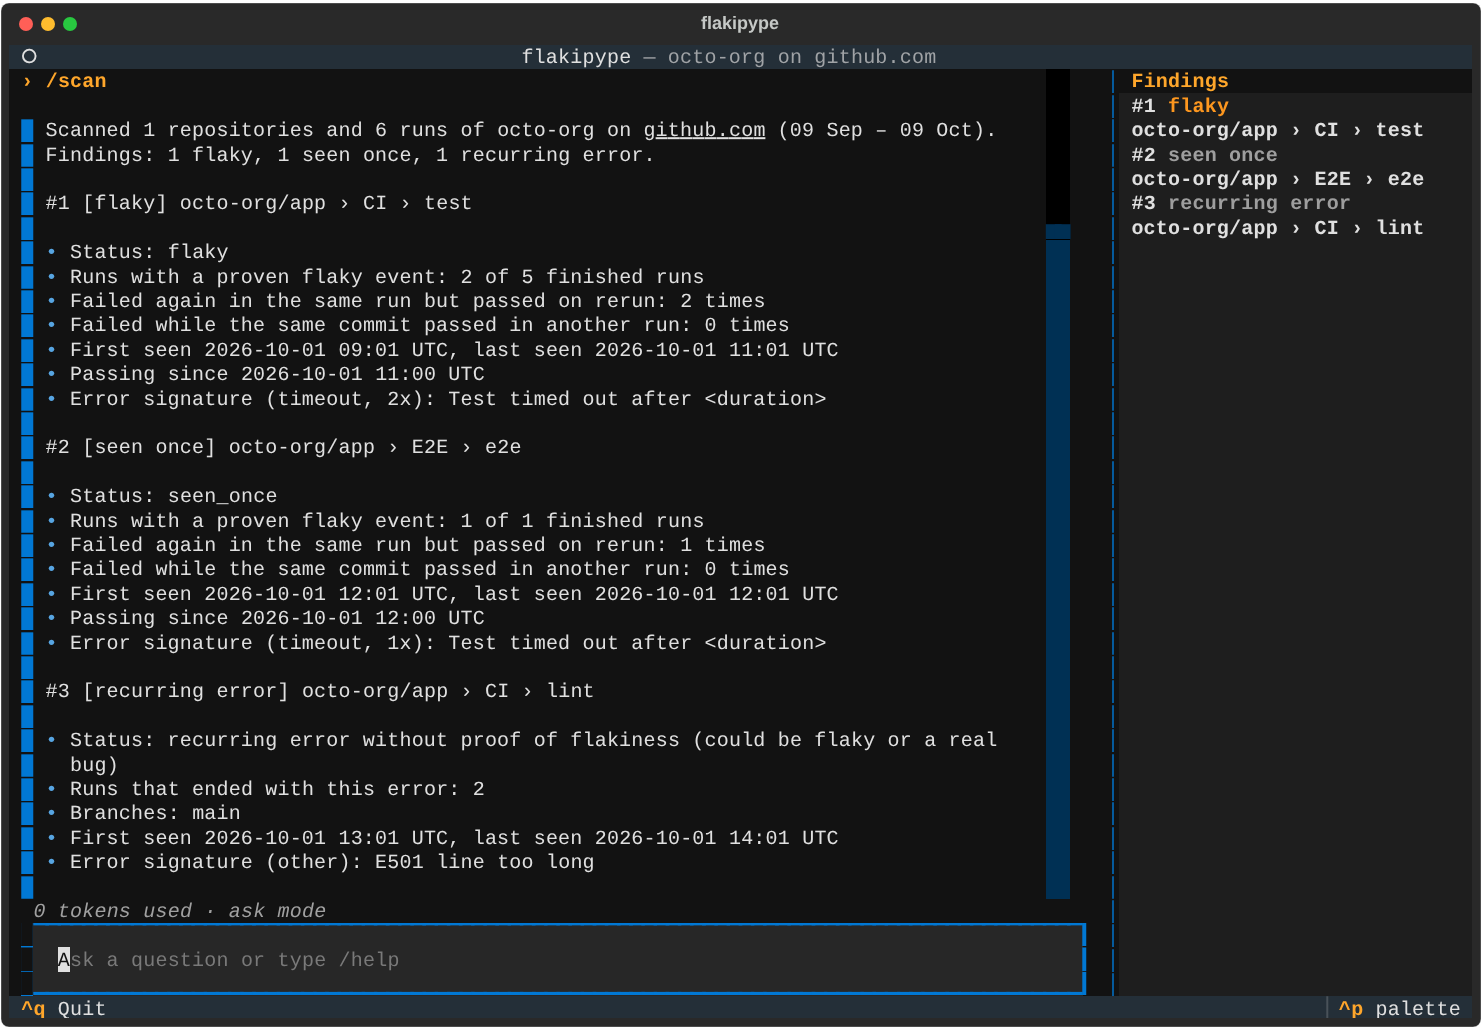The width and height of the screenshot is (1482, 1030).
Task: Click the tokens used ask mode status line
Action: pyautogui.click(x=180, y=910)
